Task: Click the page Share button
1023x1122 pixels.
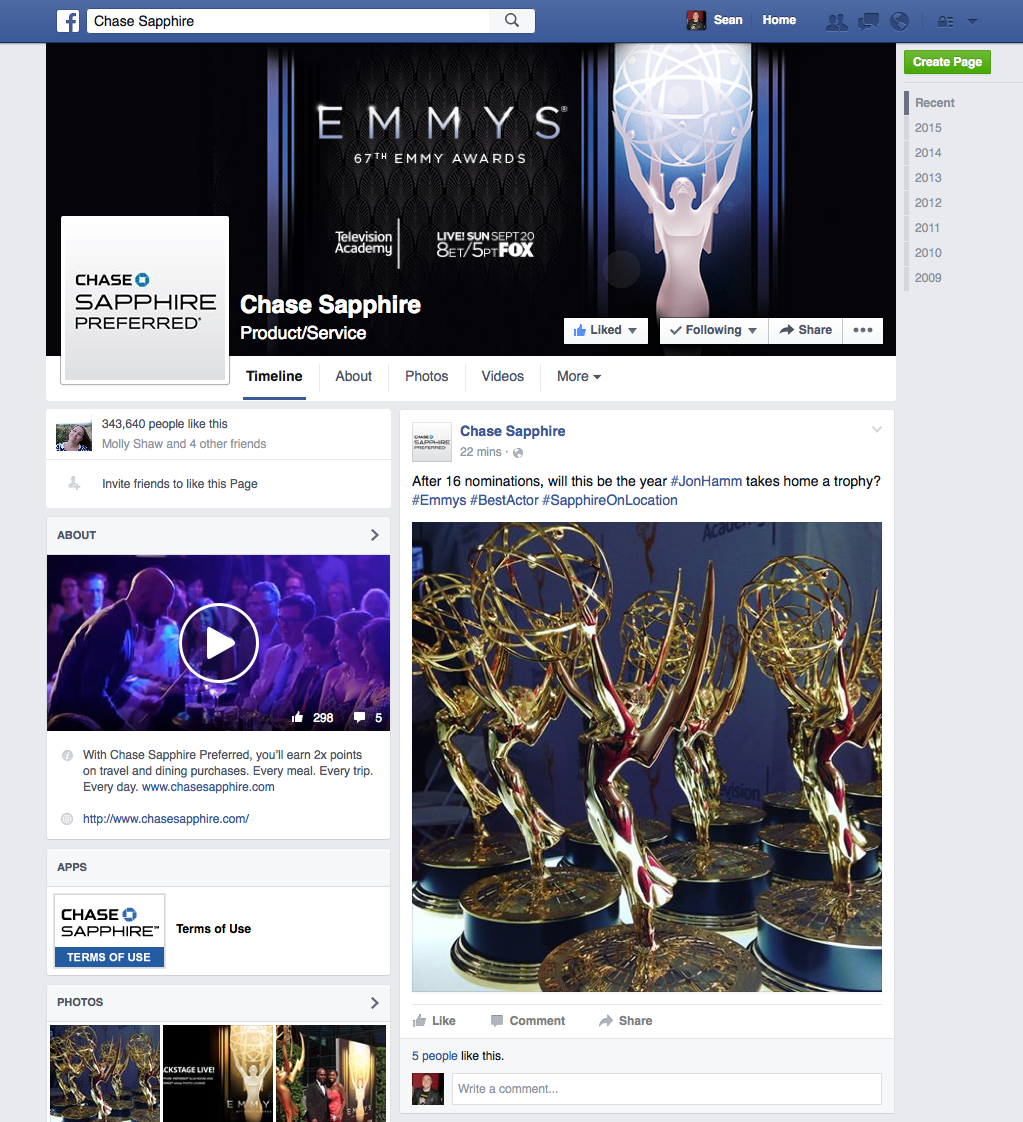Action: [806, 330]
